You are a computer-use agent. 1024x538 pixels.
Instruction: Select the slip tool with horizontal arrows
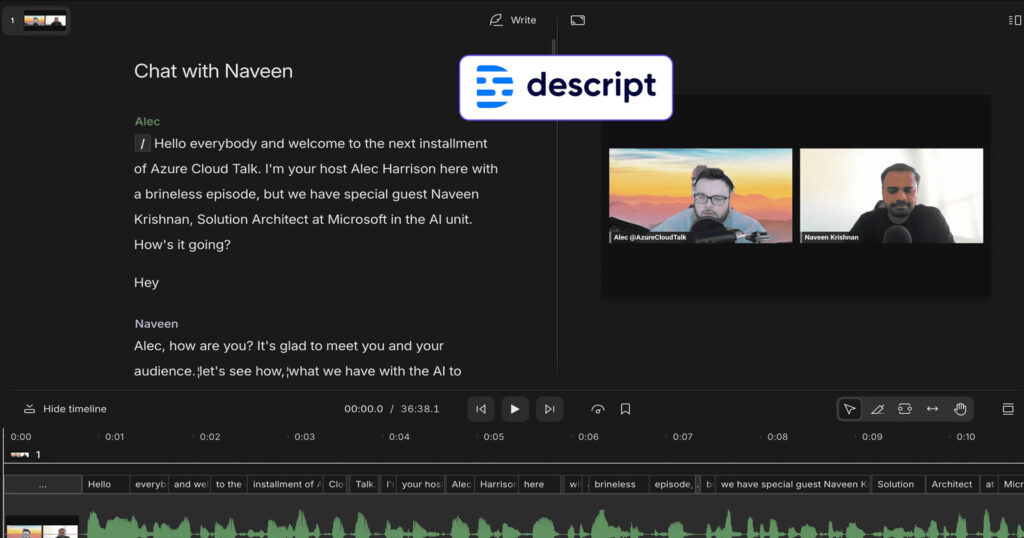[932, 409]
